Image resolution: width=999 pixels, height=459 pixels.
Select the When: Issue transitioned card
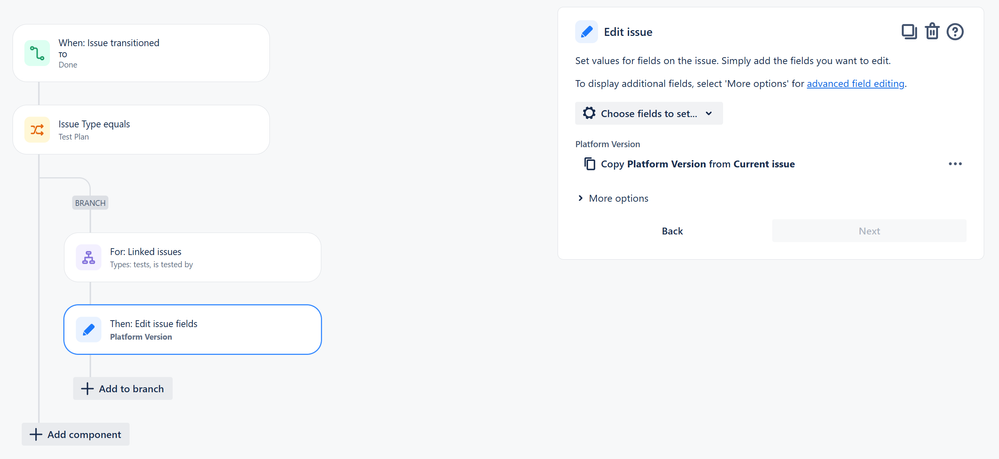click(x=141, y=53)
